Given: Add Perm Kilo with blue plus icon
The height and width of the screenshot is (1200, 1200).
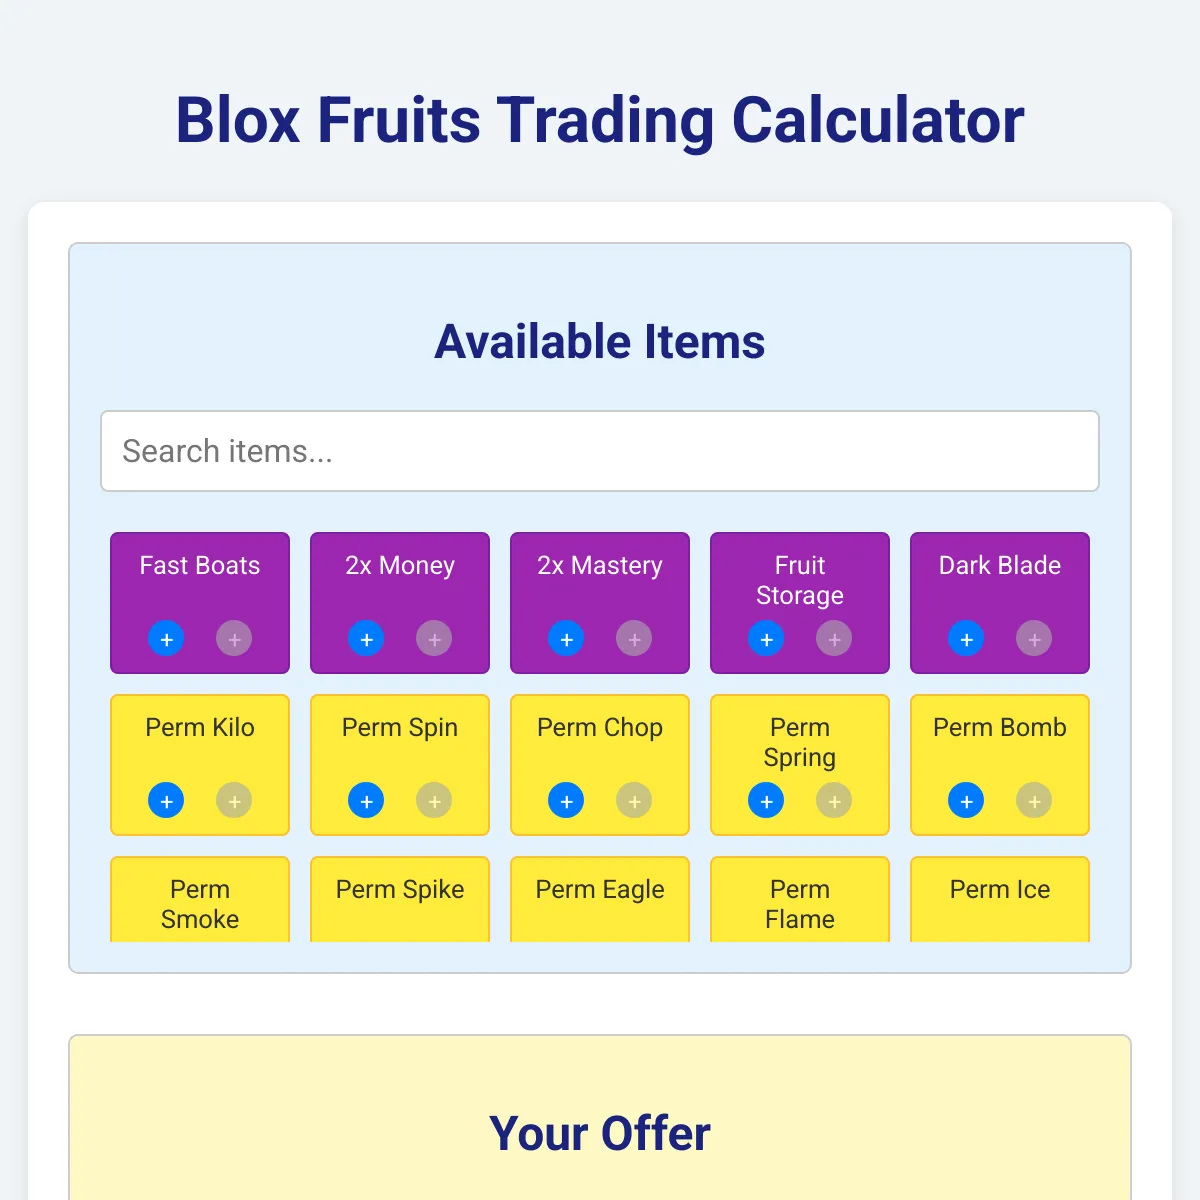Looking at the screenshot, I should 166,800.
